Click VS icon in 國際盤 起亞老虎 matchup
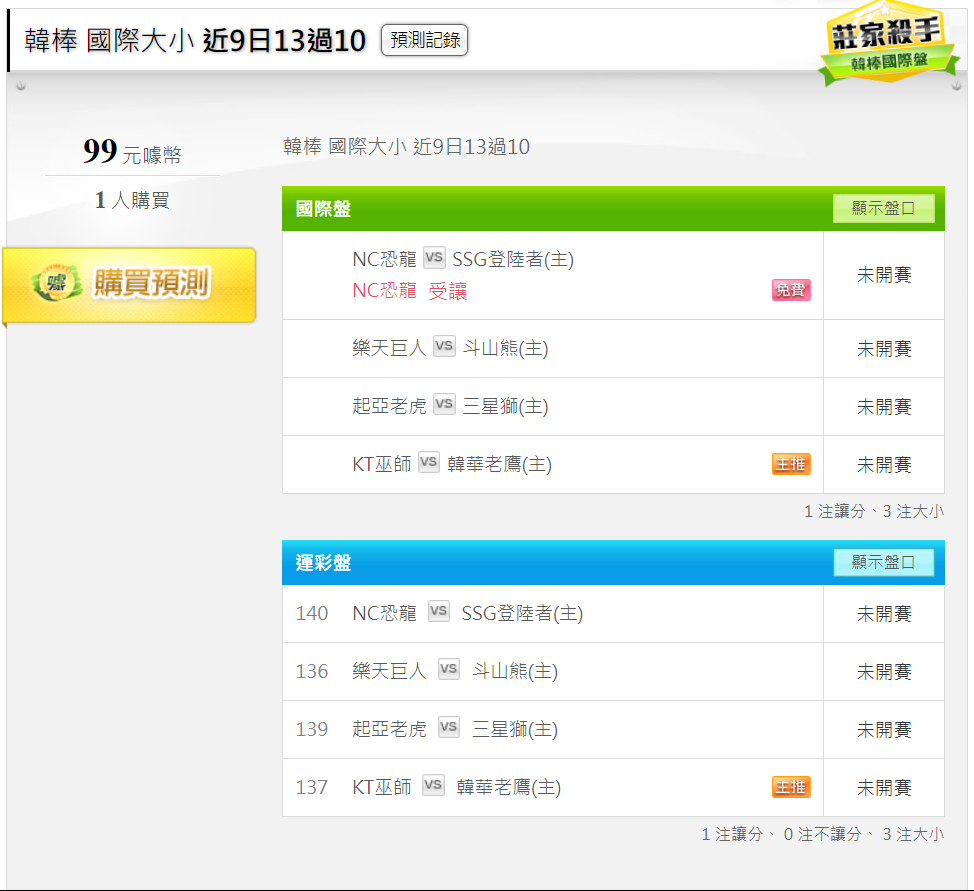The image size is (974, 891). 444,404
